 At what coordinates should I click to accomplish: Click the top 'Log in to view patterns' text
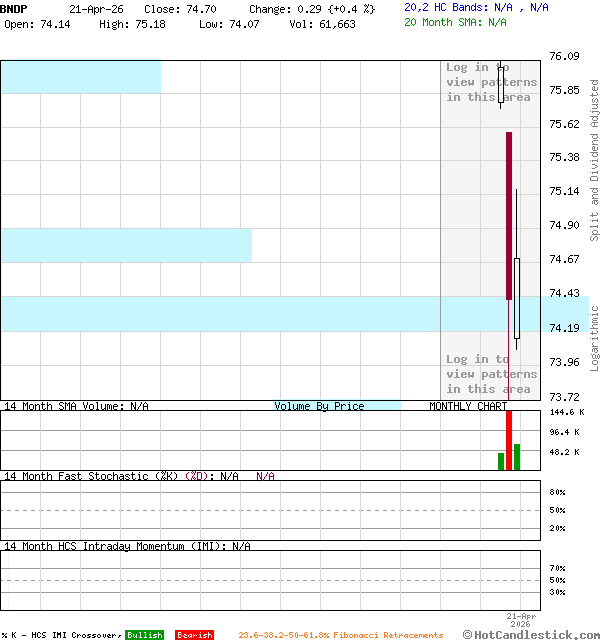click(x=491, y=83)
